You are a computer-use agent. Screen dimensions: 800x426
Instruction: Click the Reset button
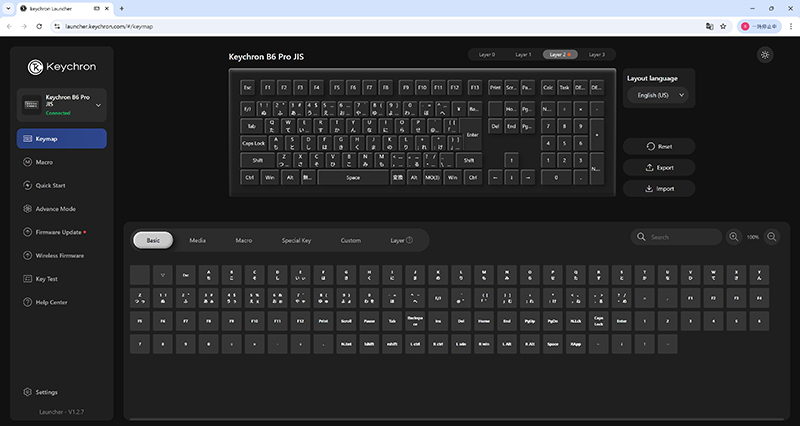click(659, 146)
